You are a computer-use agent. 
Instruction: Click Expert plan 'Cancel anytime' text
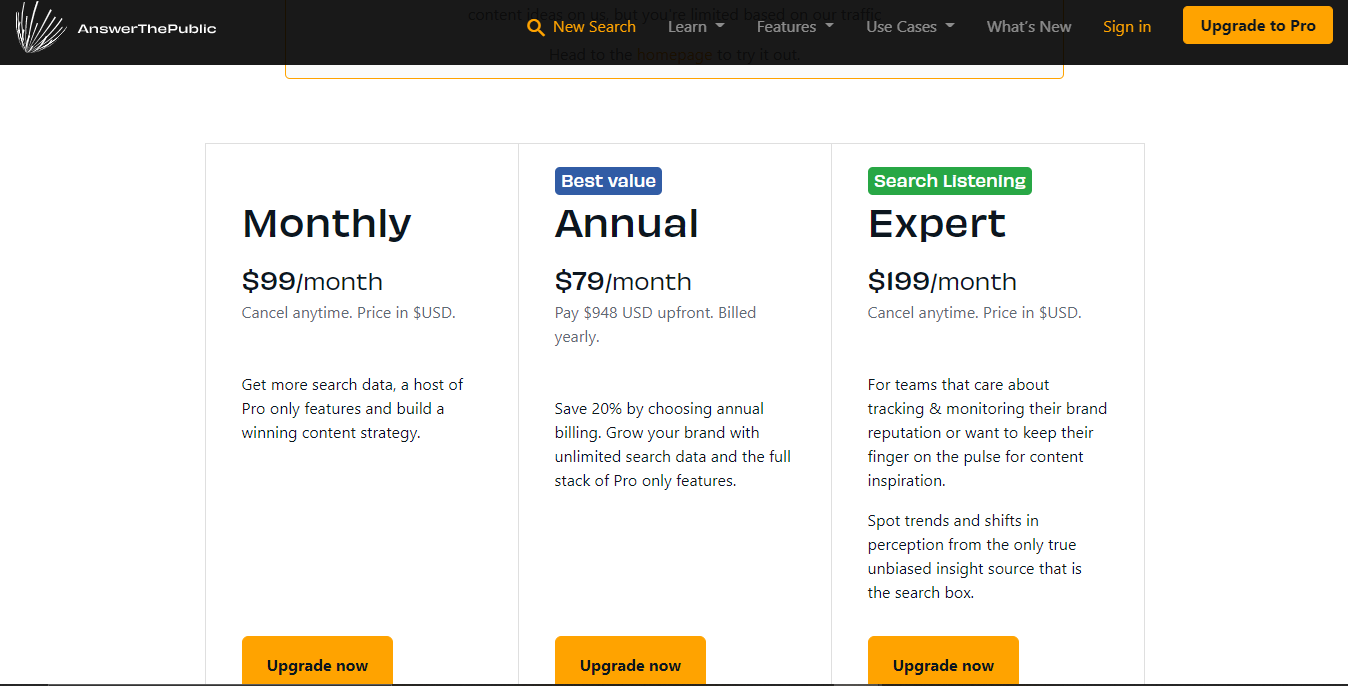[974, 313]
